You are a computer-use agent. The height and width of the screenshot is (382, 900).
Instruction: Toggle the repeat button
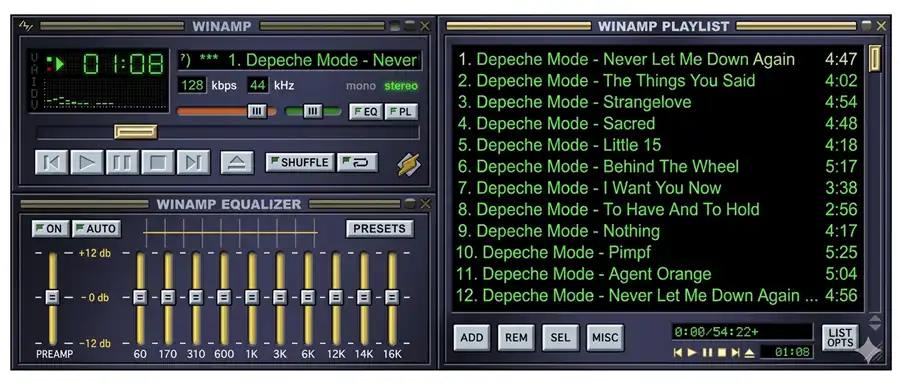(x=358, y=162)
